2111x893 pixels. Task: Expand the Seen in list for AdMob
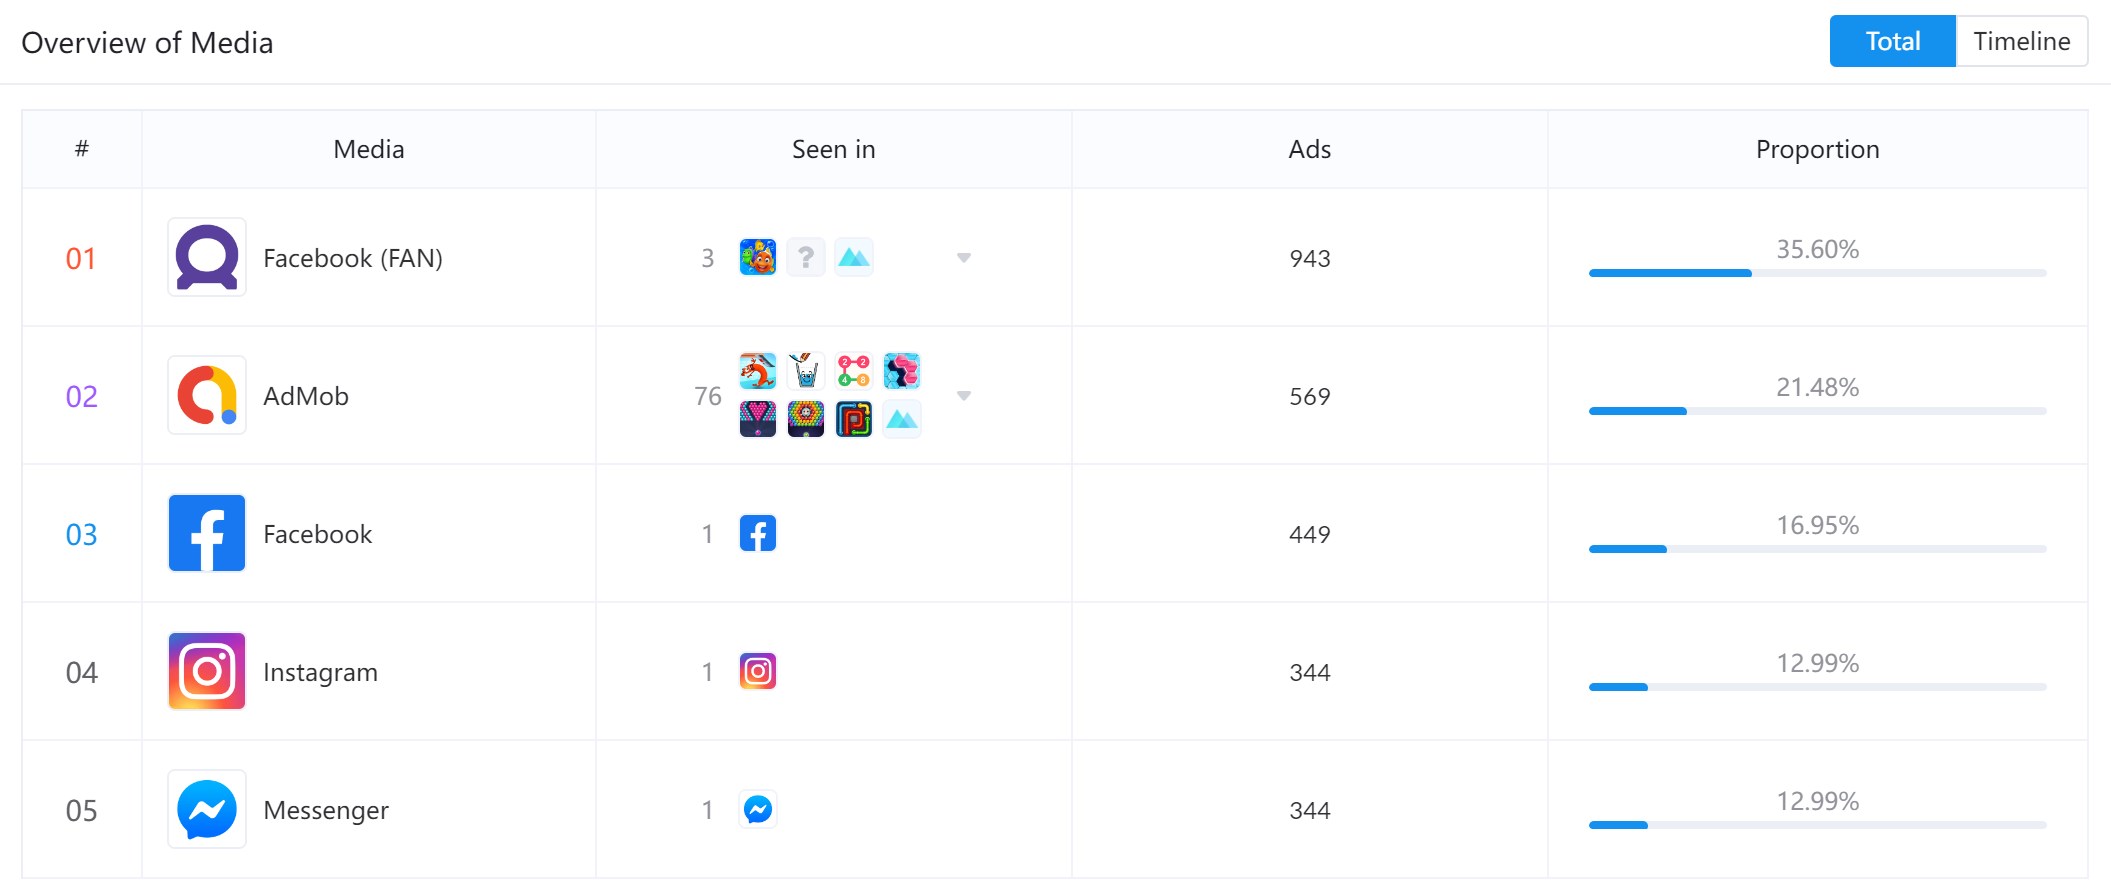(x=964, y=396)
